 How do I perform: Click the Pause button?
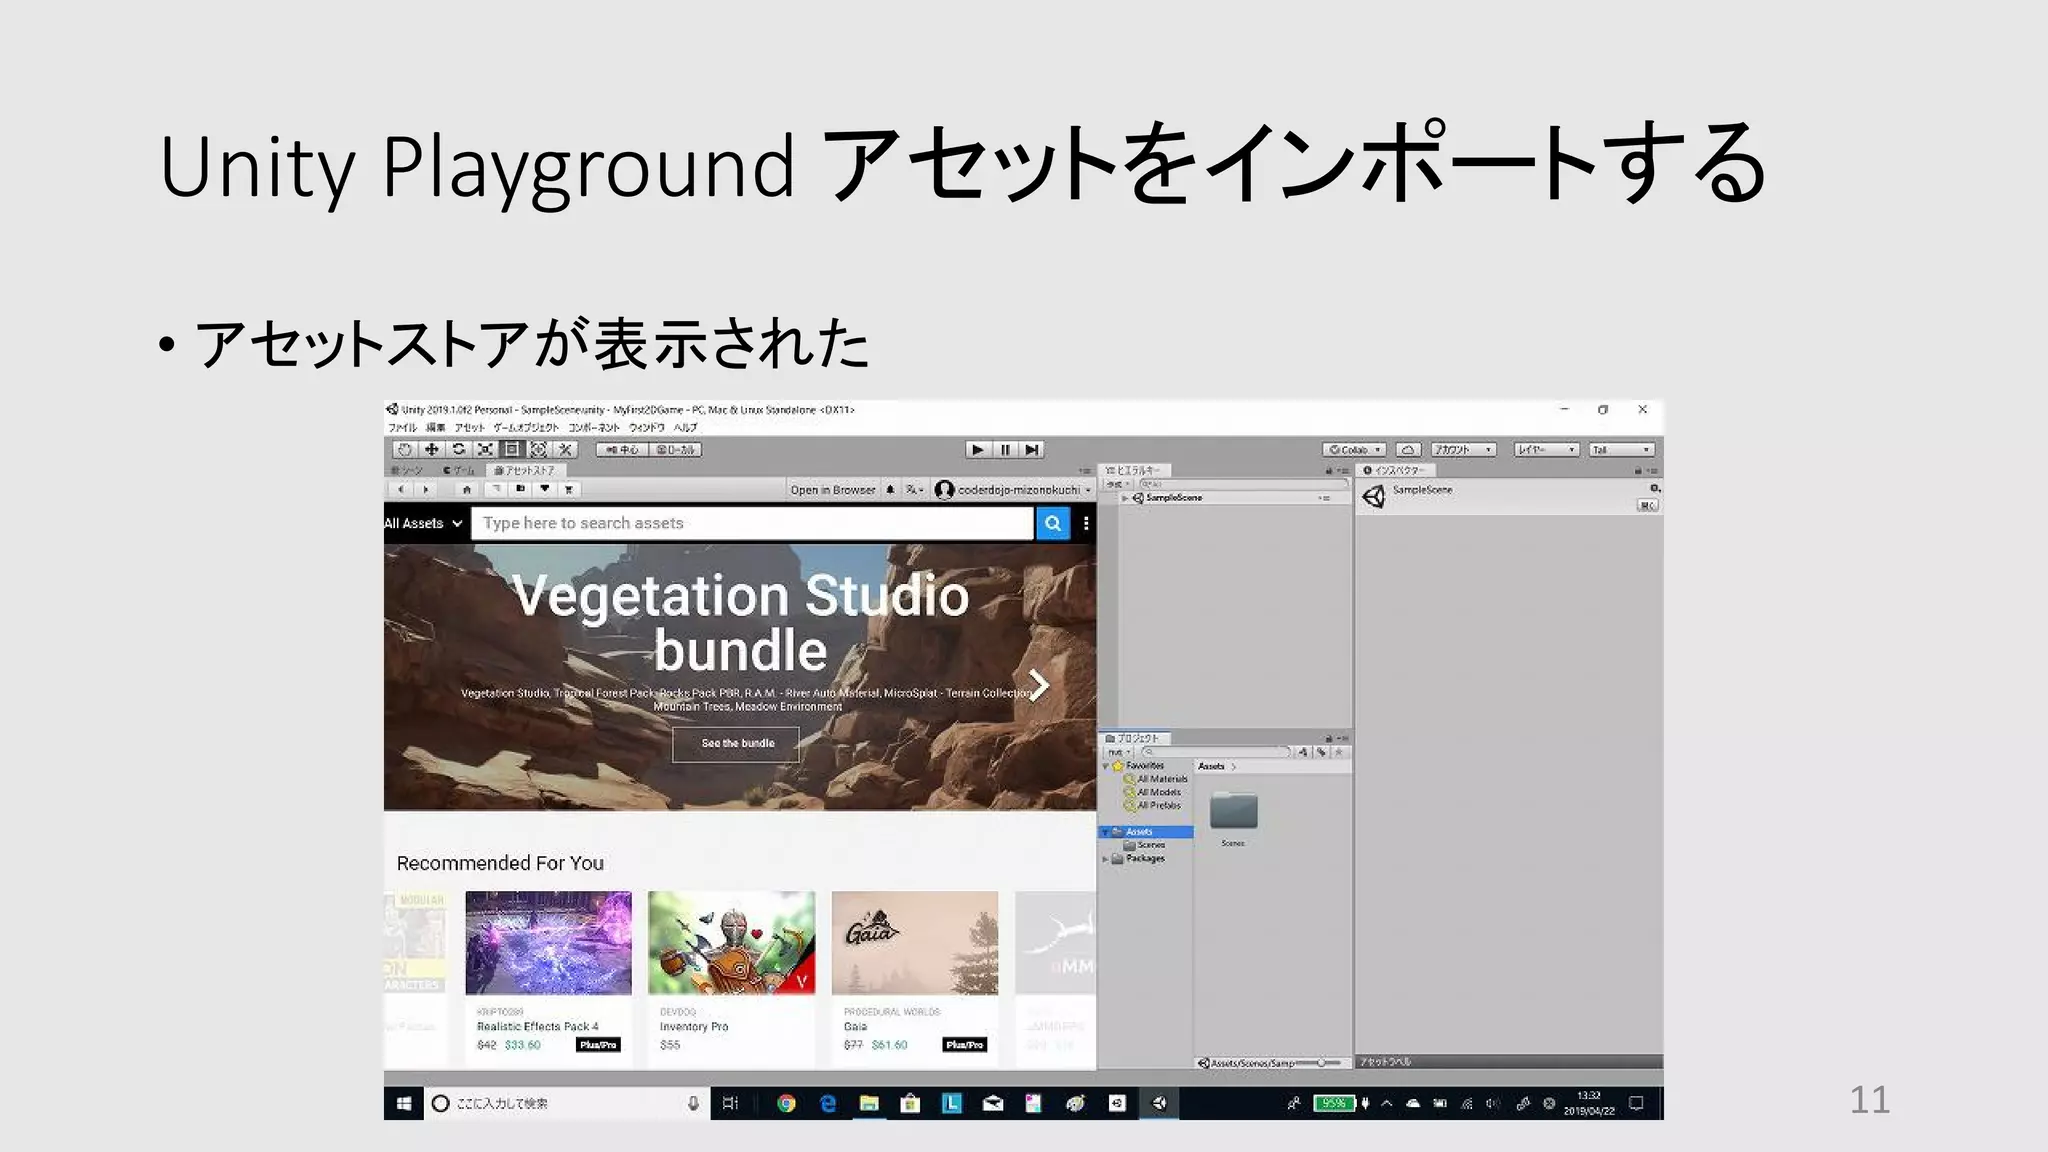[1005, 450]
